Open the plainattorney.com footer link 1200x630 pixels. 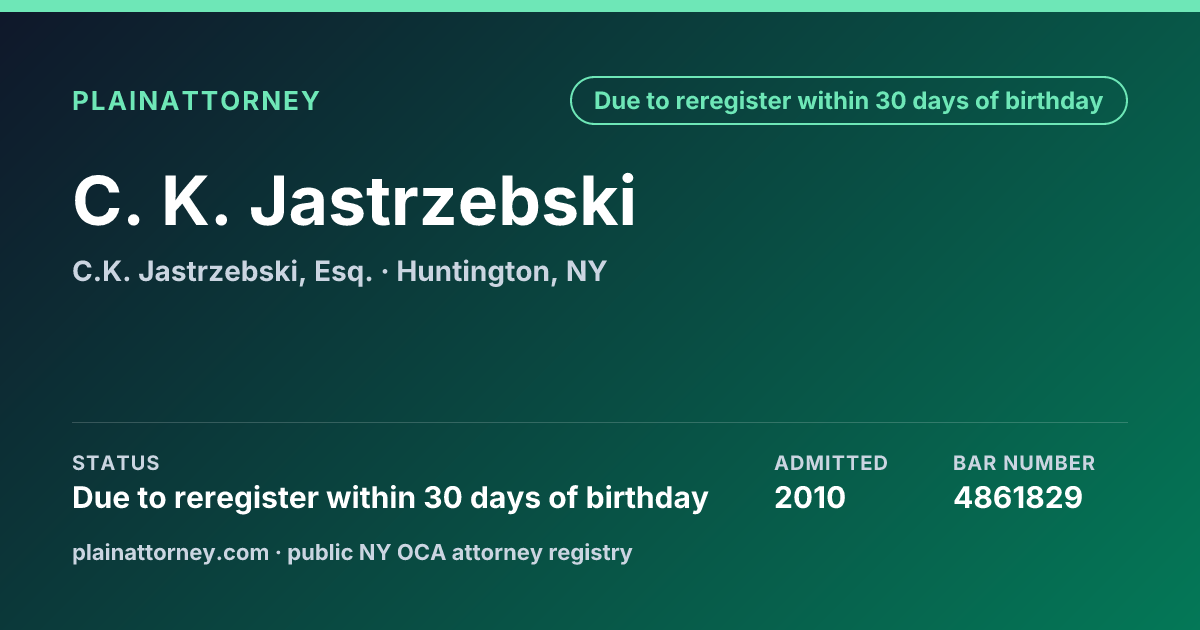click(171, 552)
